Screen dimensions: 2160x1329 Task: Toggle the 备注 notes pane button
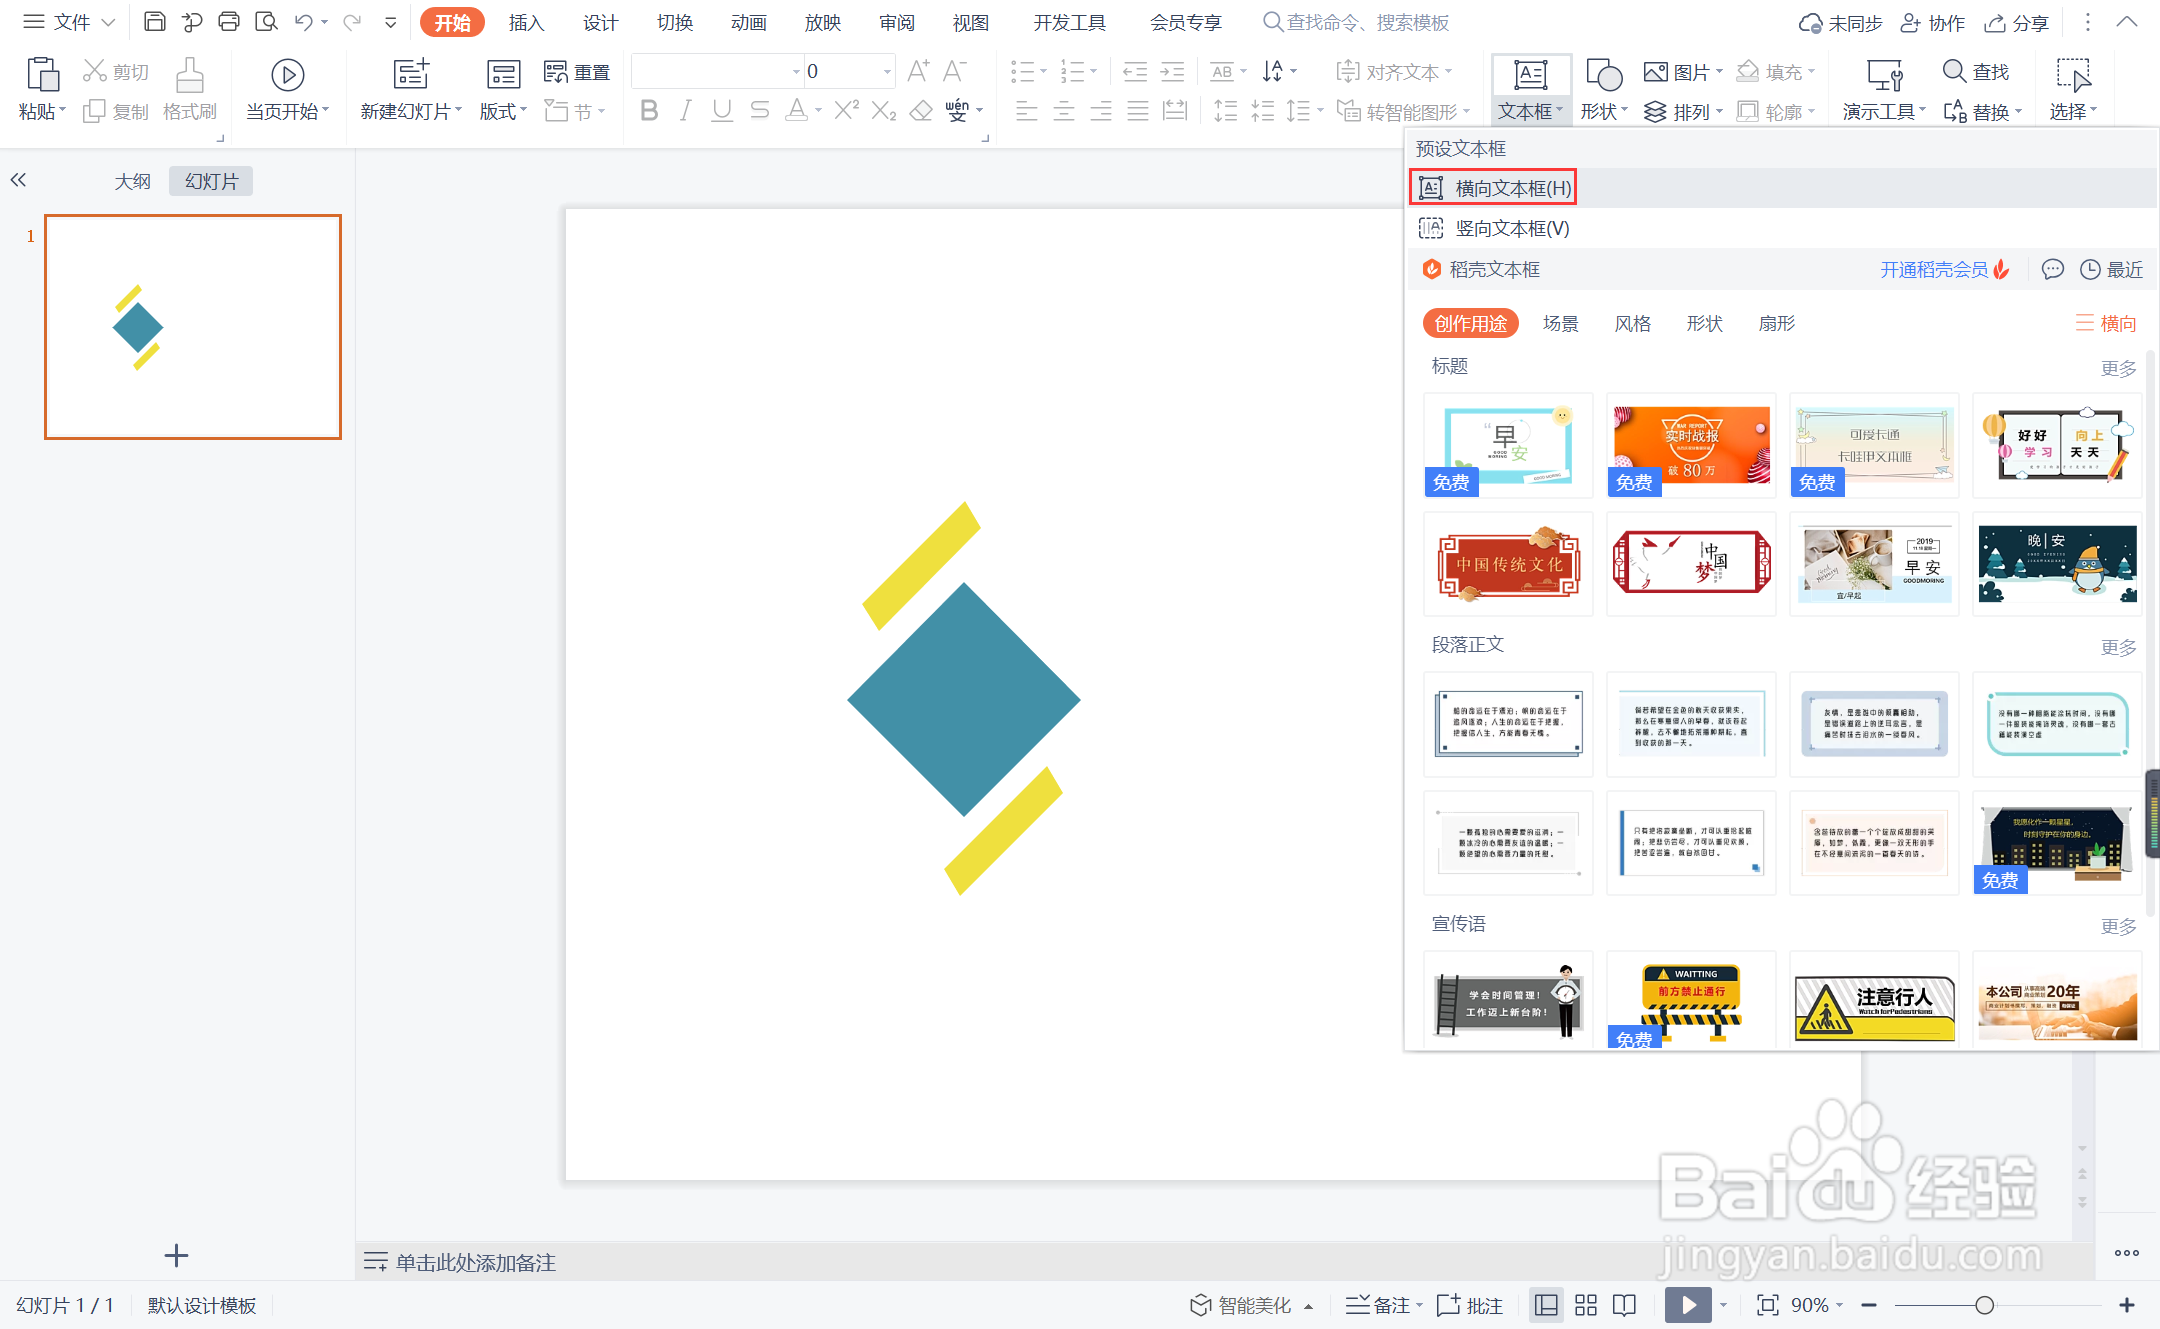point(1381,1305)
